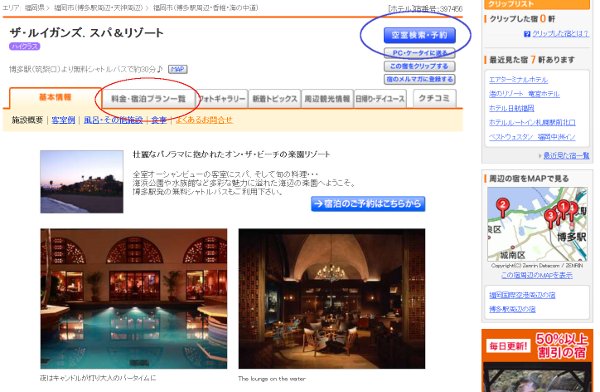Follow the 客室例 link
The width and height of the screenshot is (600, 392).
[63, 120]
